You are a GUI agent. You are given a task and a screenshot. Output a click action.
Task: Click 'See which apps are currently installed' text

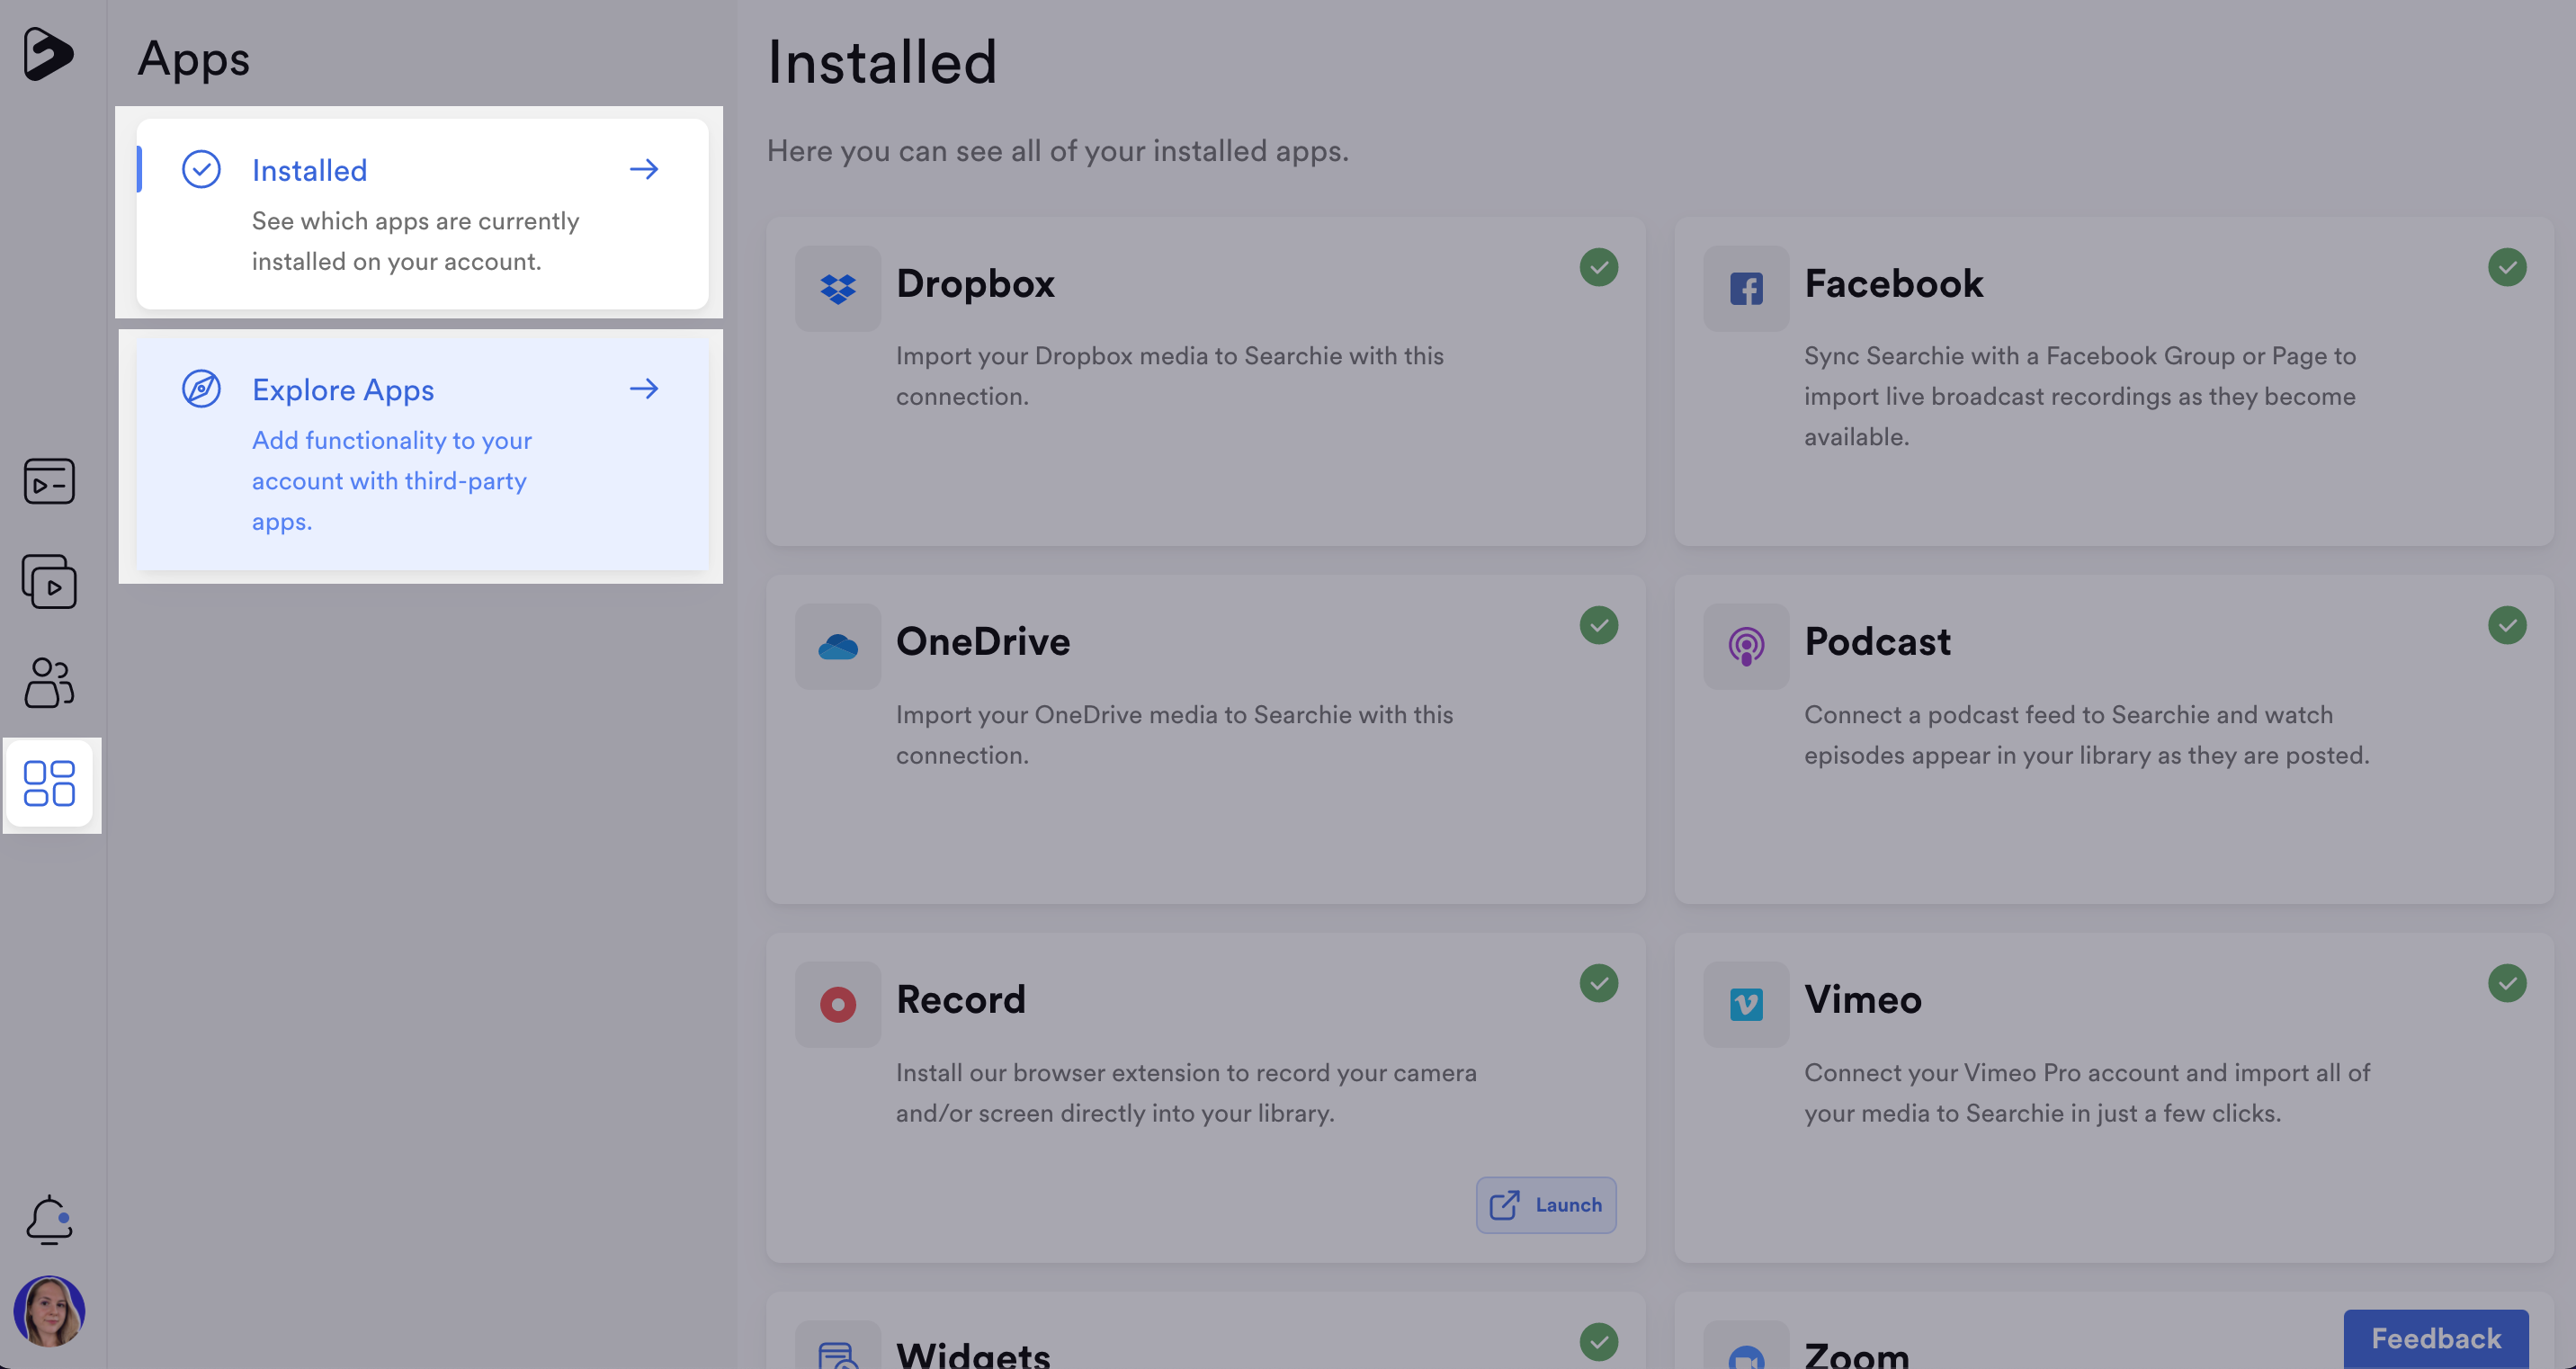[x=415, y=241]
